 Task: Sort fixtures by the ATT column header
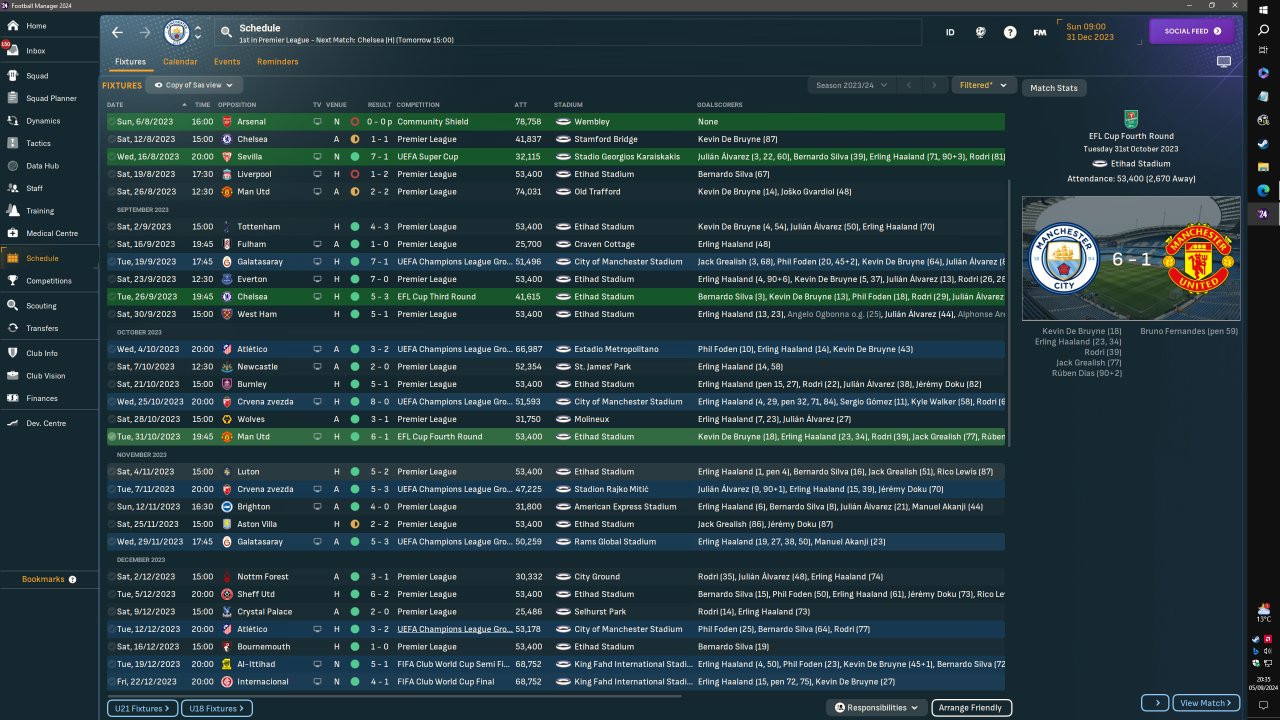point(520,105)
